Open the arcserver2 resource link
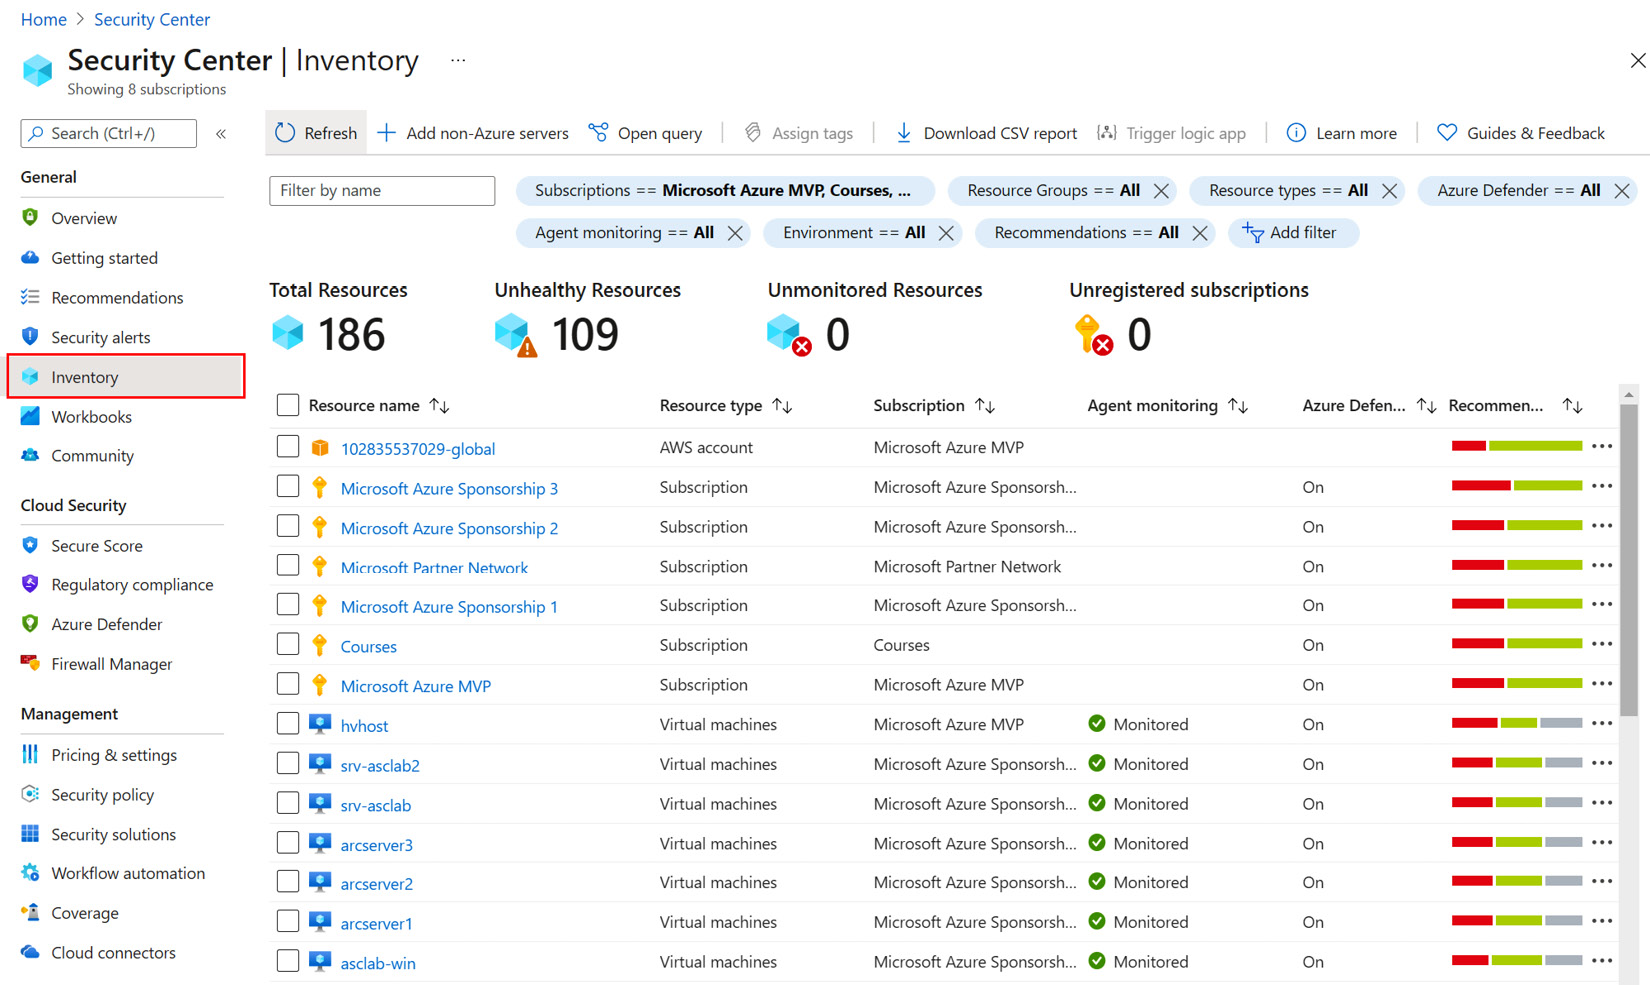This screenshot has width=1650, height=985. [376, 884]
